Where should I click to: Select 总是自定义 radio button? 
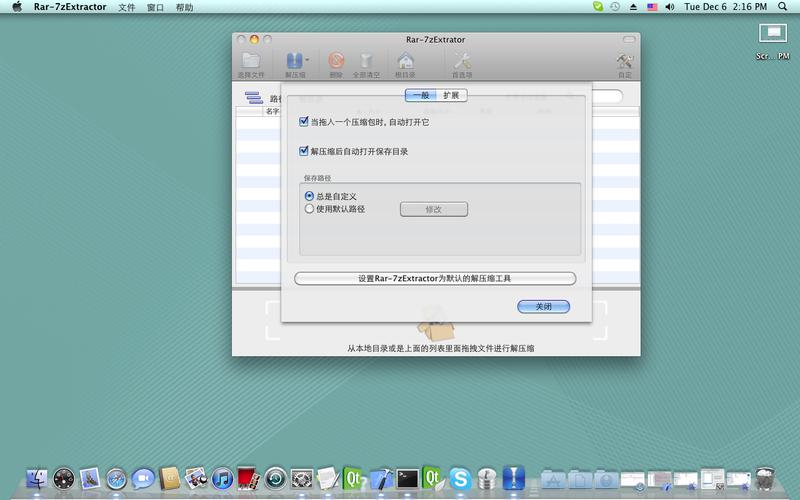[309, 196]
